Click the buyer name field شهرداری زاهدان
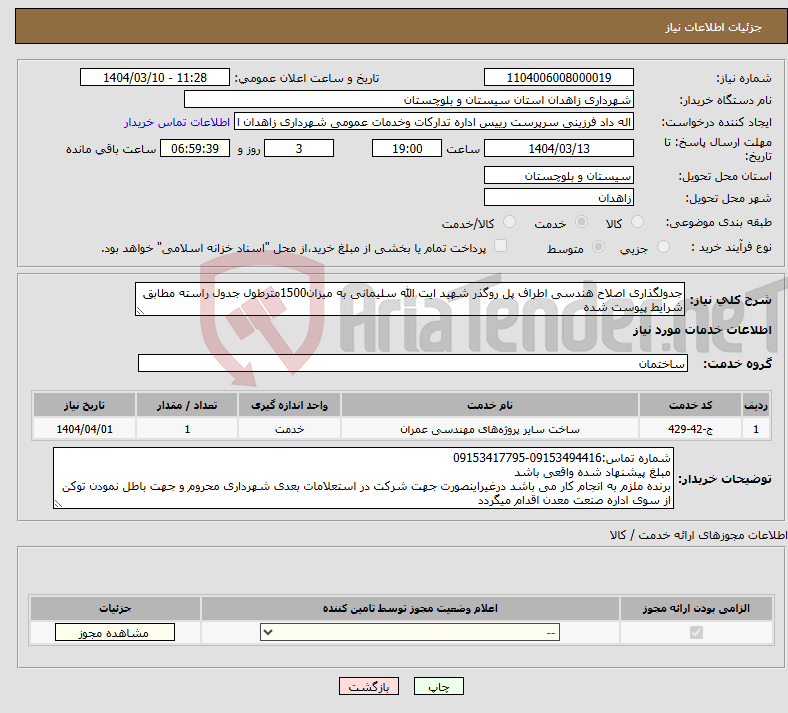 [x=409, y=99]
